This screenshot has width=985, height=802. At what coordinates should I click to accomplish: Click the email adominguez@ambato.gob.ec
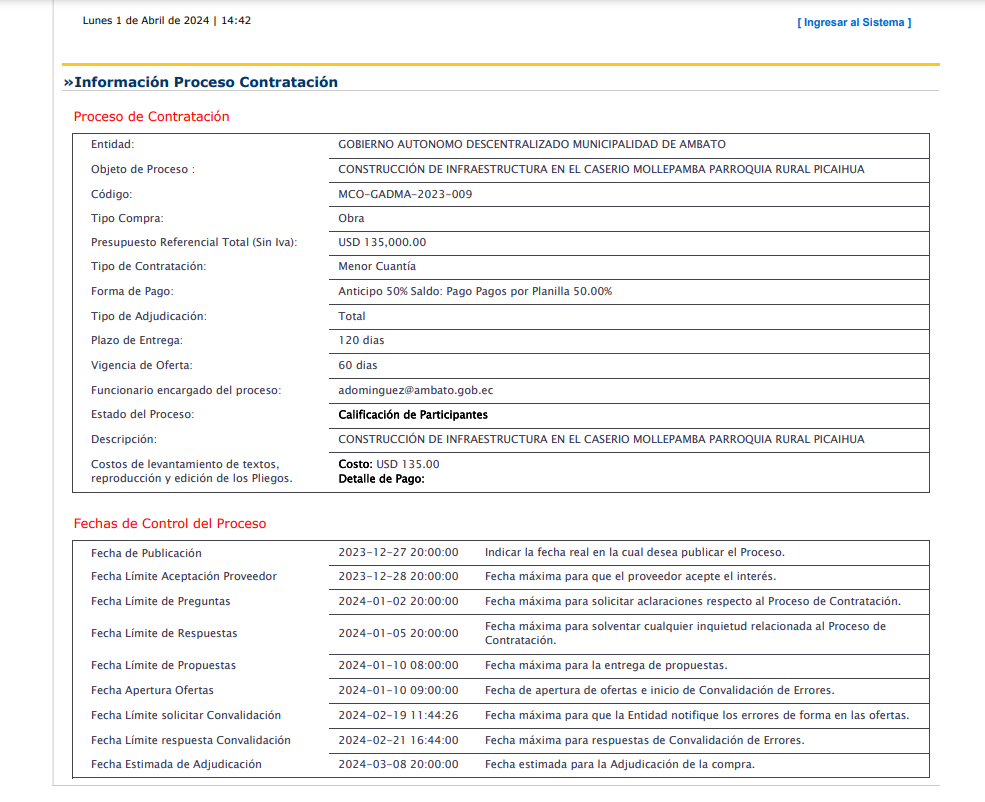415,390
